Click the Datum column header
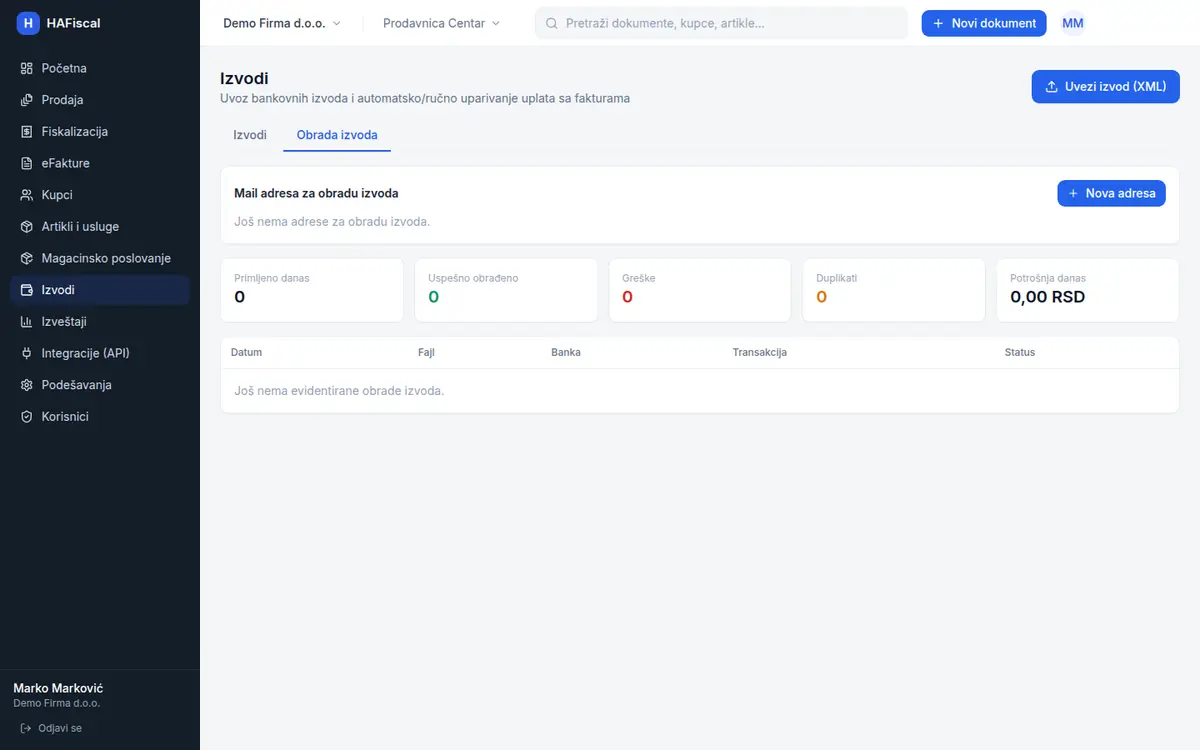The width and height of the screenshot is (1200, 750). 246,353
